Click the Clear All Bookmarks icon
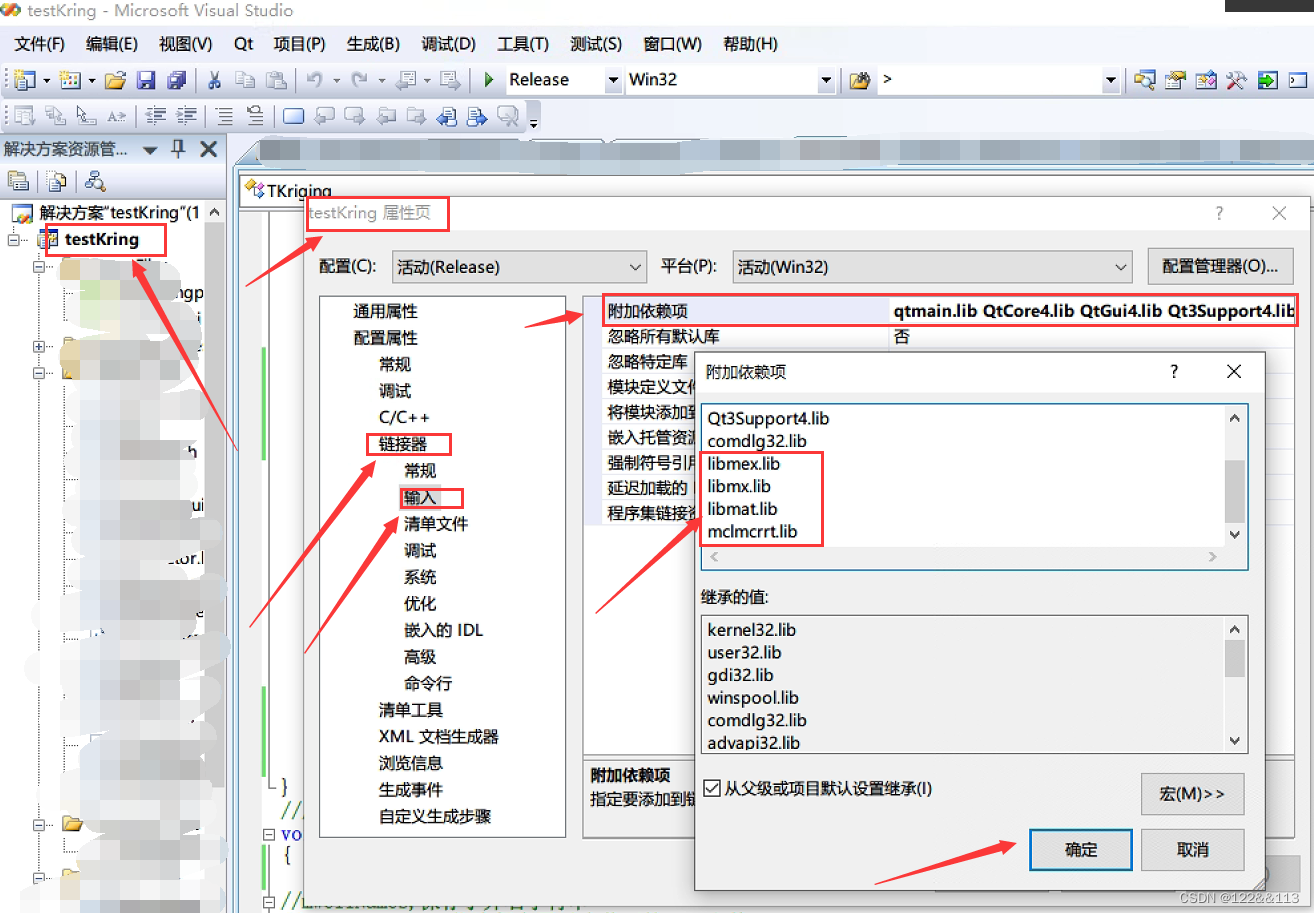The image size is (1314, 913). point(509,116)
